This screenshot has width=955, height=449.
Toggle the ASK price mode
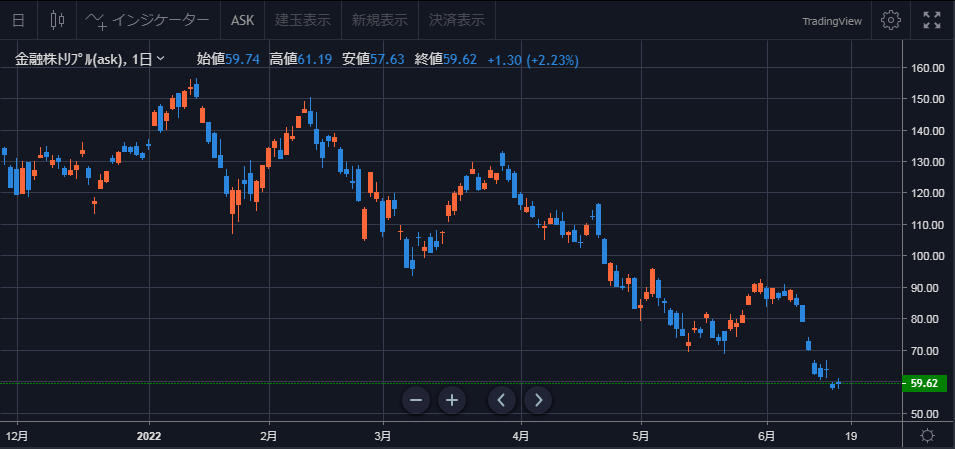point(242,20)
